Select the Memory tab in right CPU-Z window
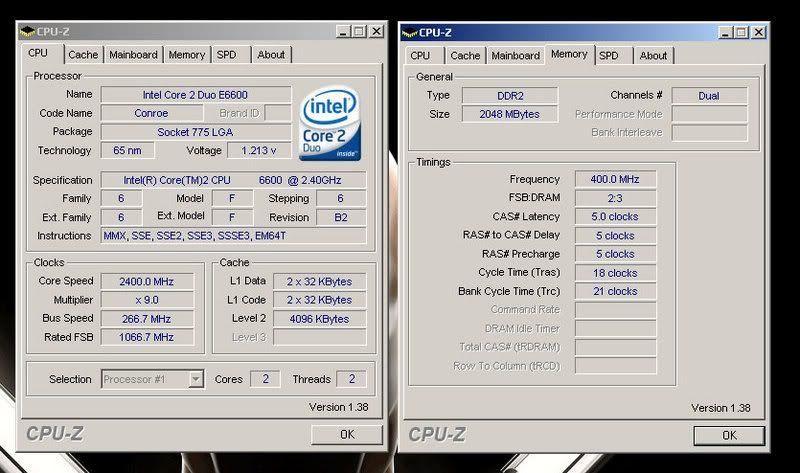The image size is (800, 473). (569, 54)
